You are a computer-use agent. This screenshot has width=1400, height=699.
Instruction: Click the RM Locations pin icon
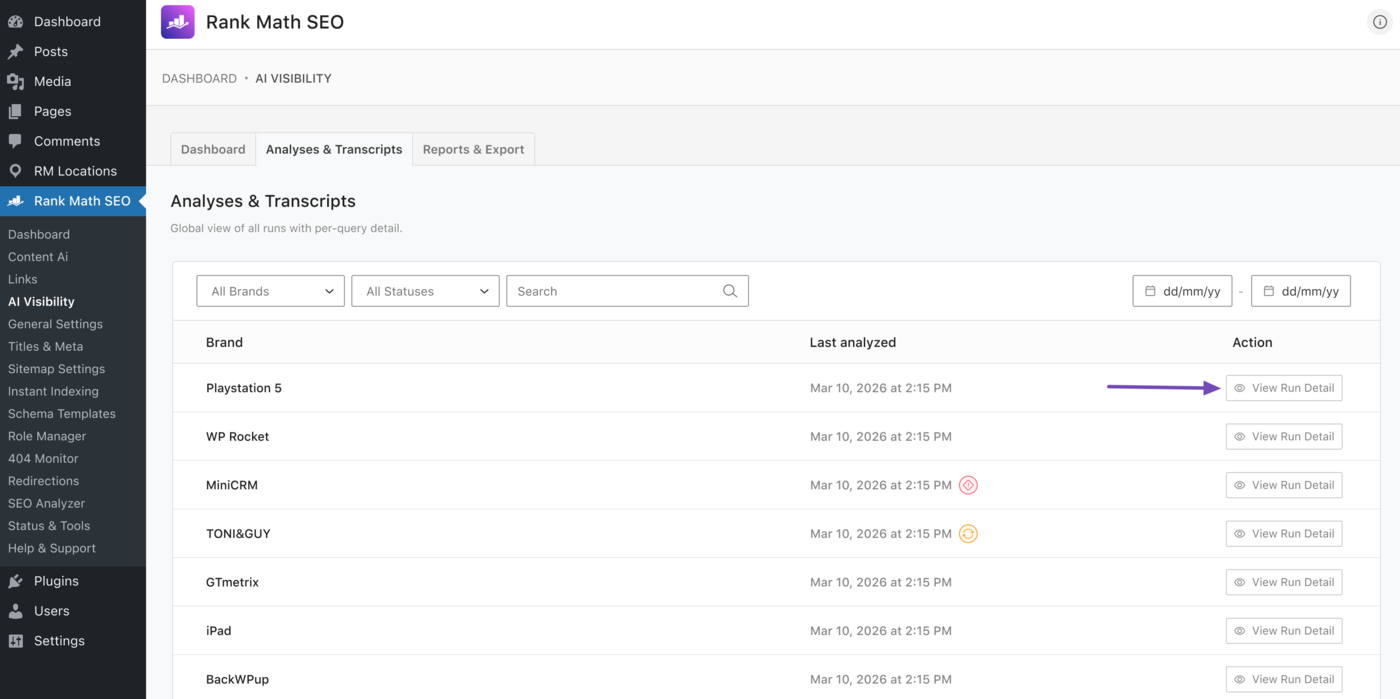(x=16, y=171)
